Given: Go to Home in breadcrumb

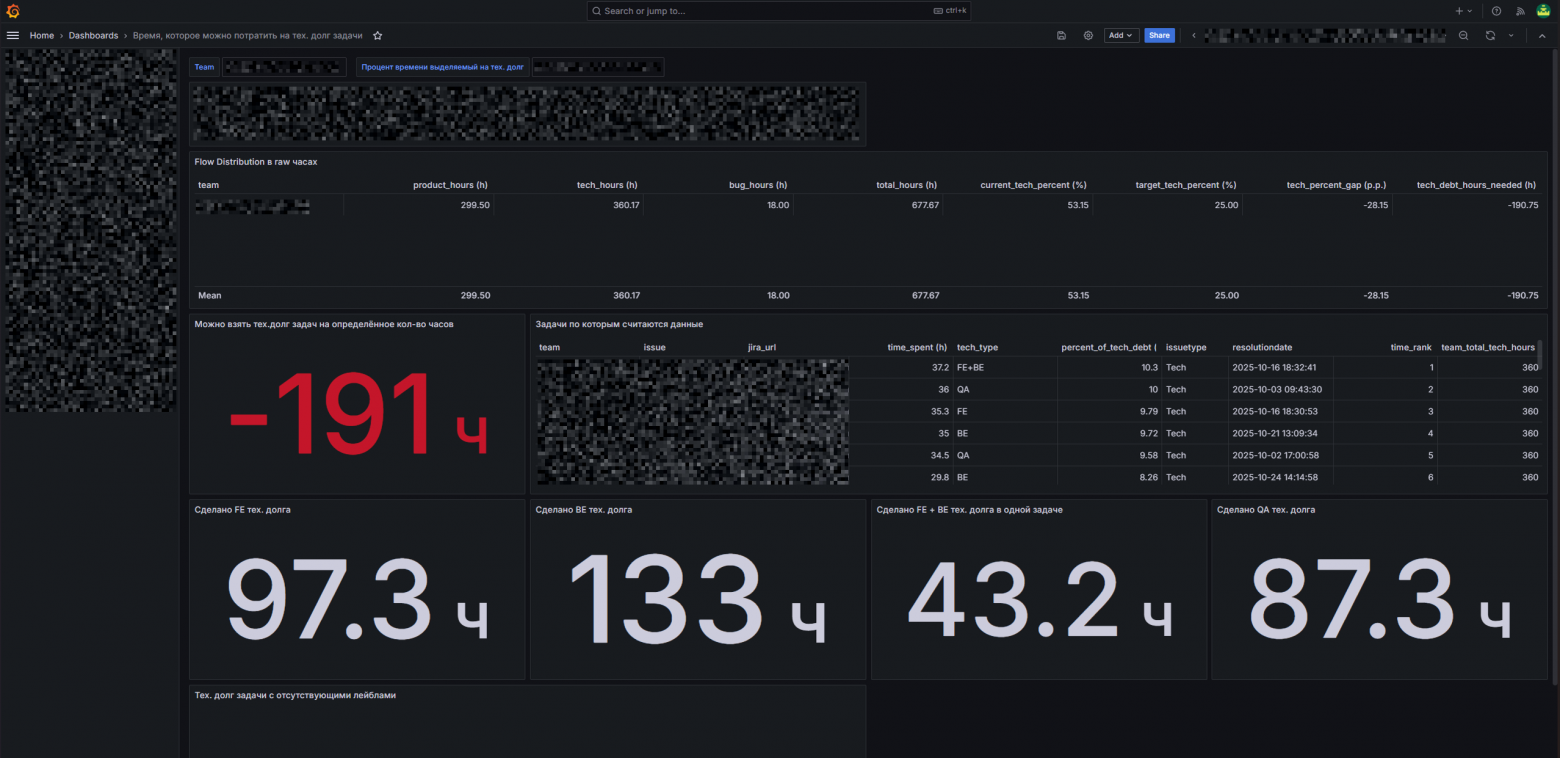Looking at the screenshot, I should 42,35.
